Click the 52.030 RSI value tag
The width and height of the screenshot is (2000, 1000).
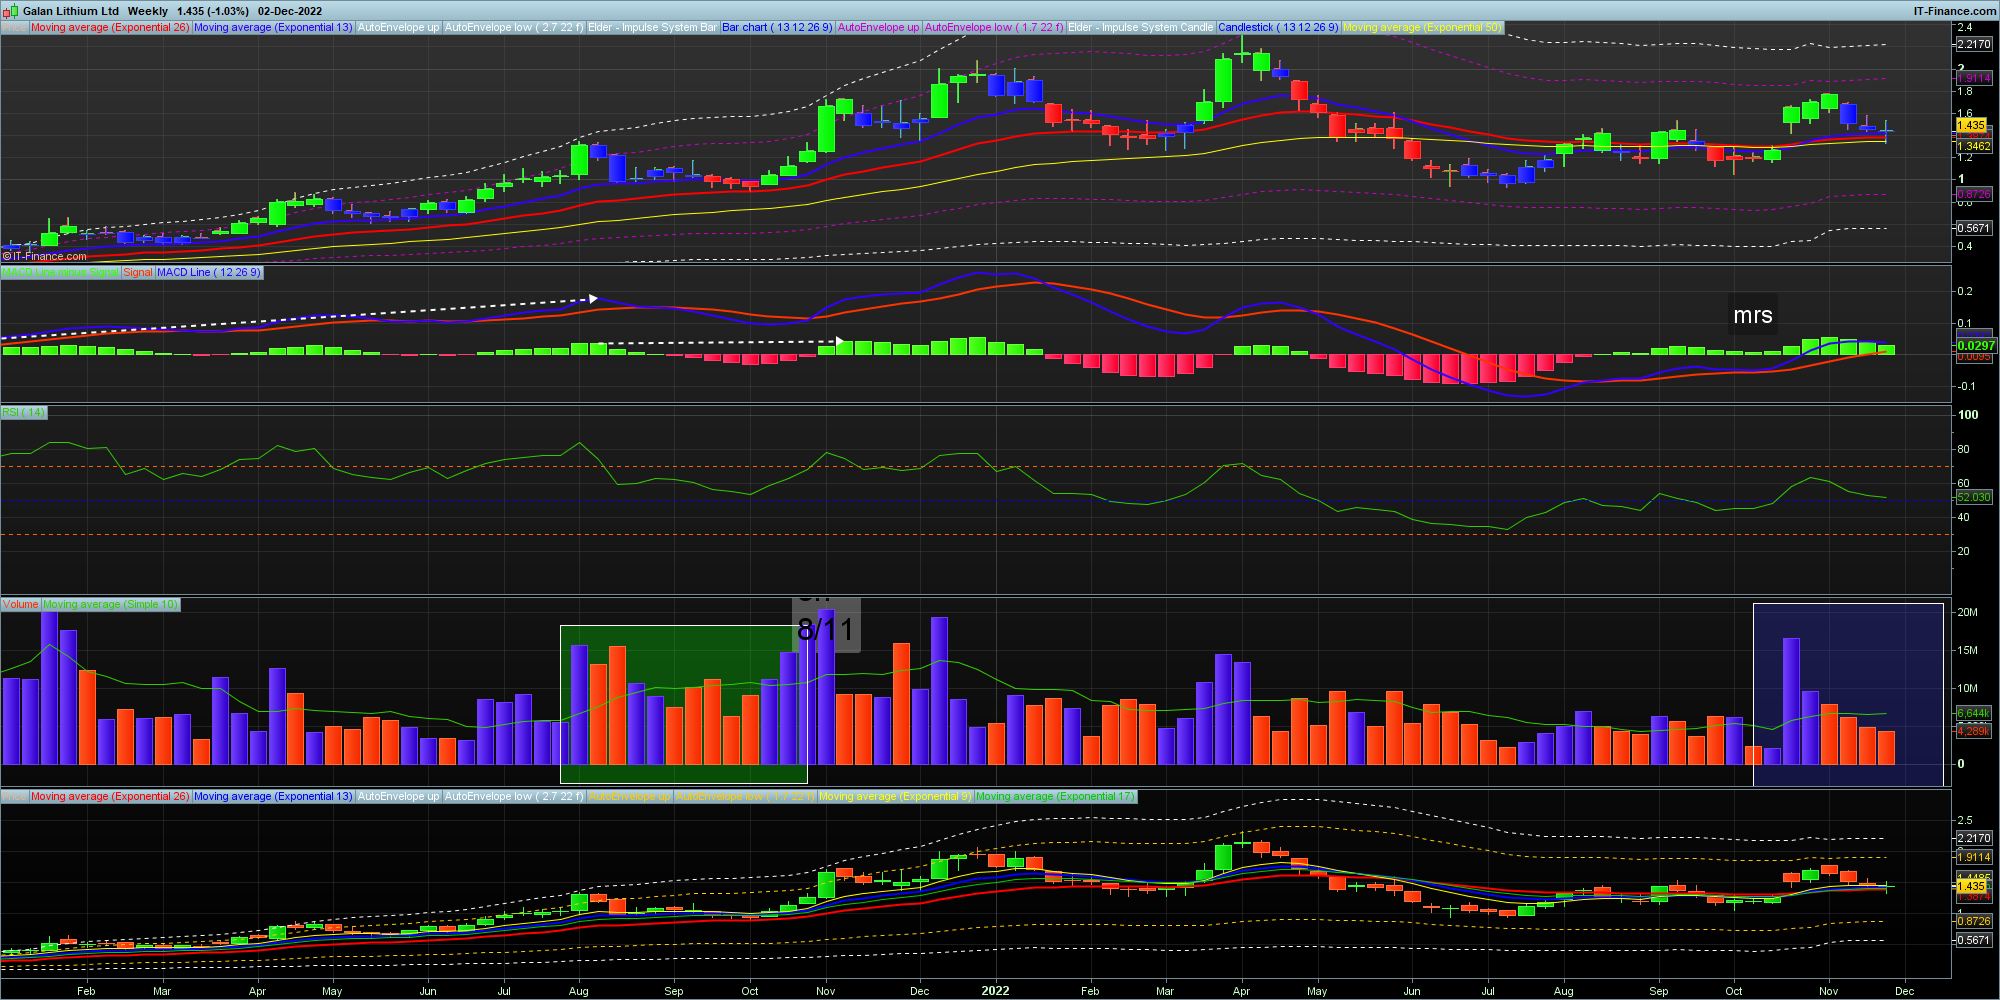pyautogui.click(x=1974, y=497)
